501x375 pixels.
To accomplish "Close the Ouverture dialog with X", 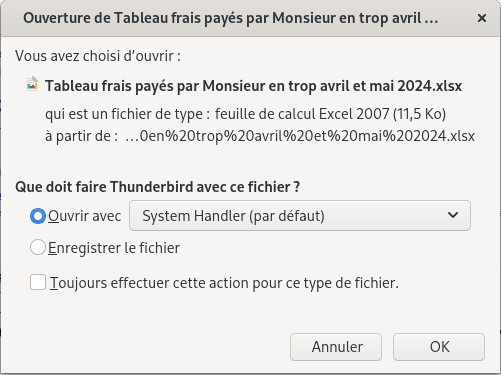I will pos(482,18).
